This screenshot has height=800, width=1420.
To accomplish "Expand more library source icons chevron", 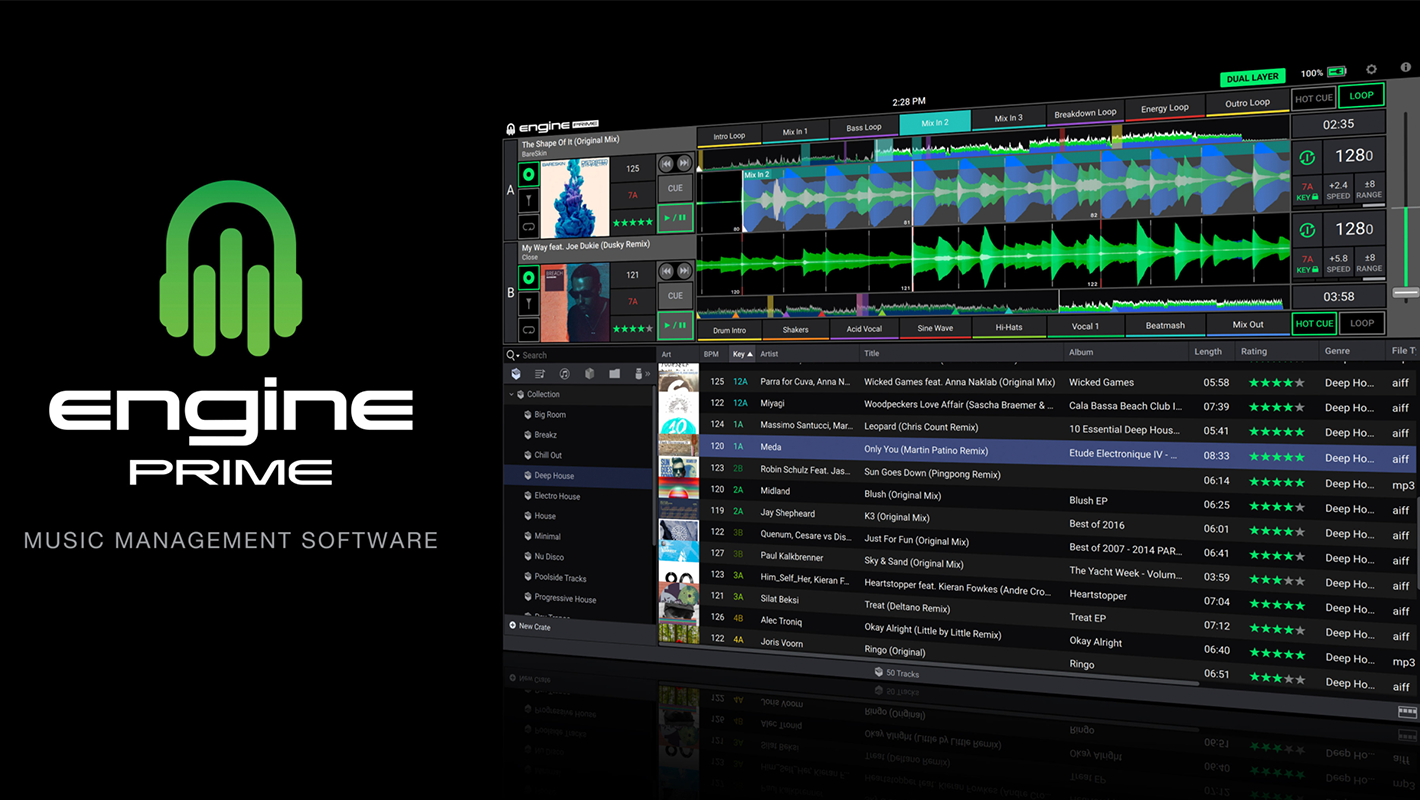I will point(646,374).
